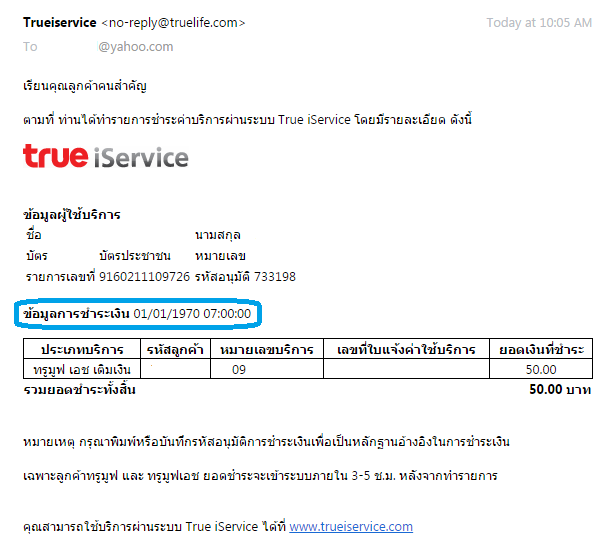Open the www.trueiservice.com link

[x=351, y=527]
